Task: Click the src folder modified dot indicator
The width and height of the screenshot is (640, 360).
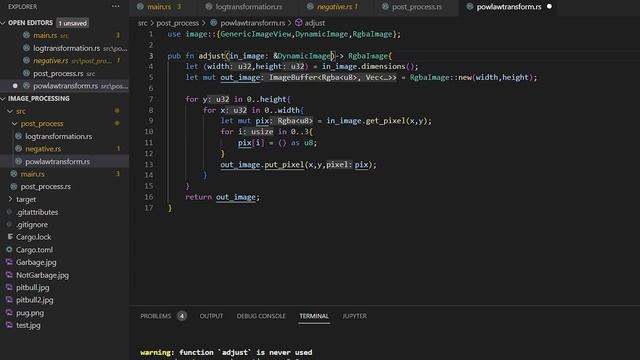Action: point(117,111)
